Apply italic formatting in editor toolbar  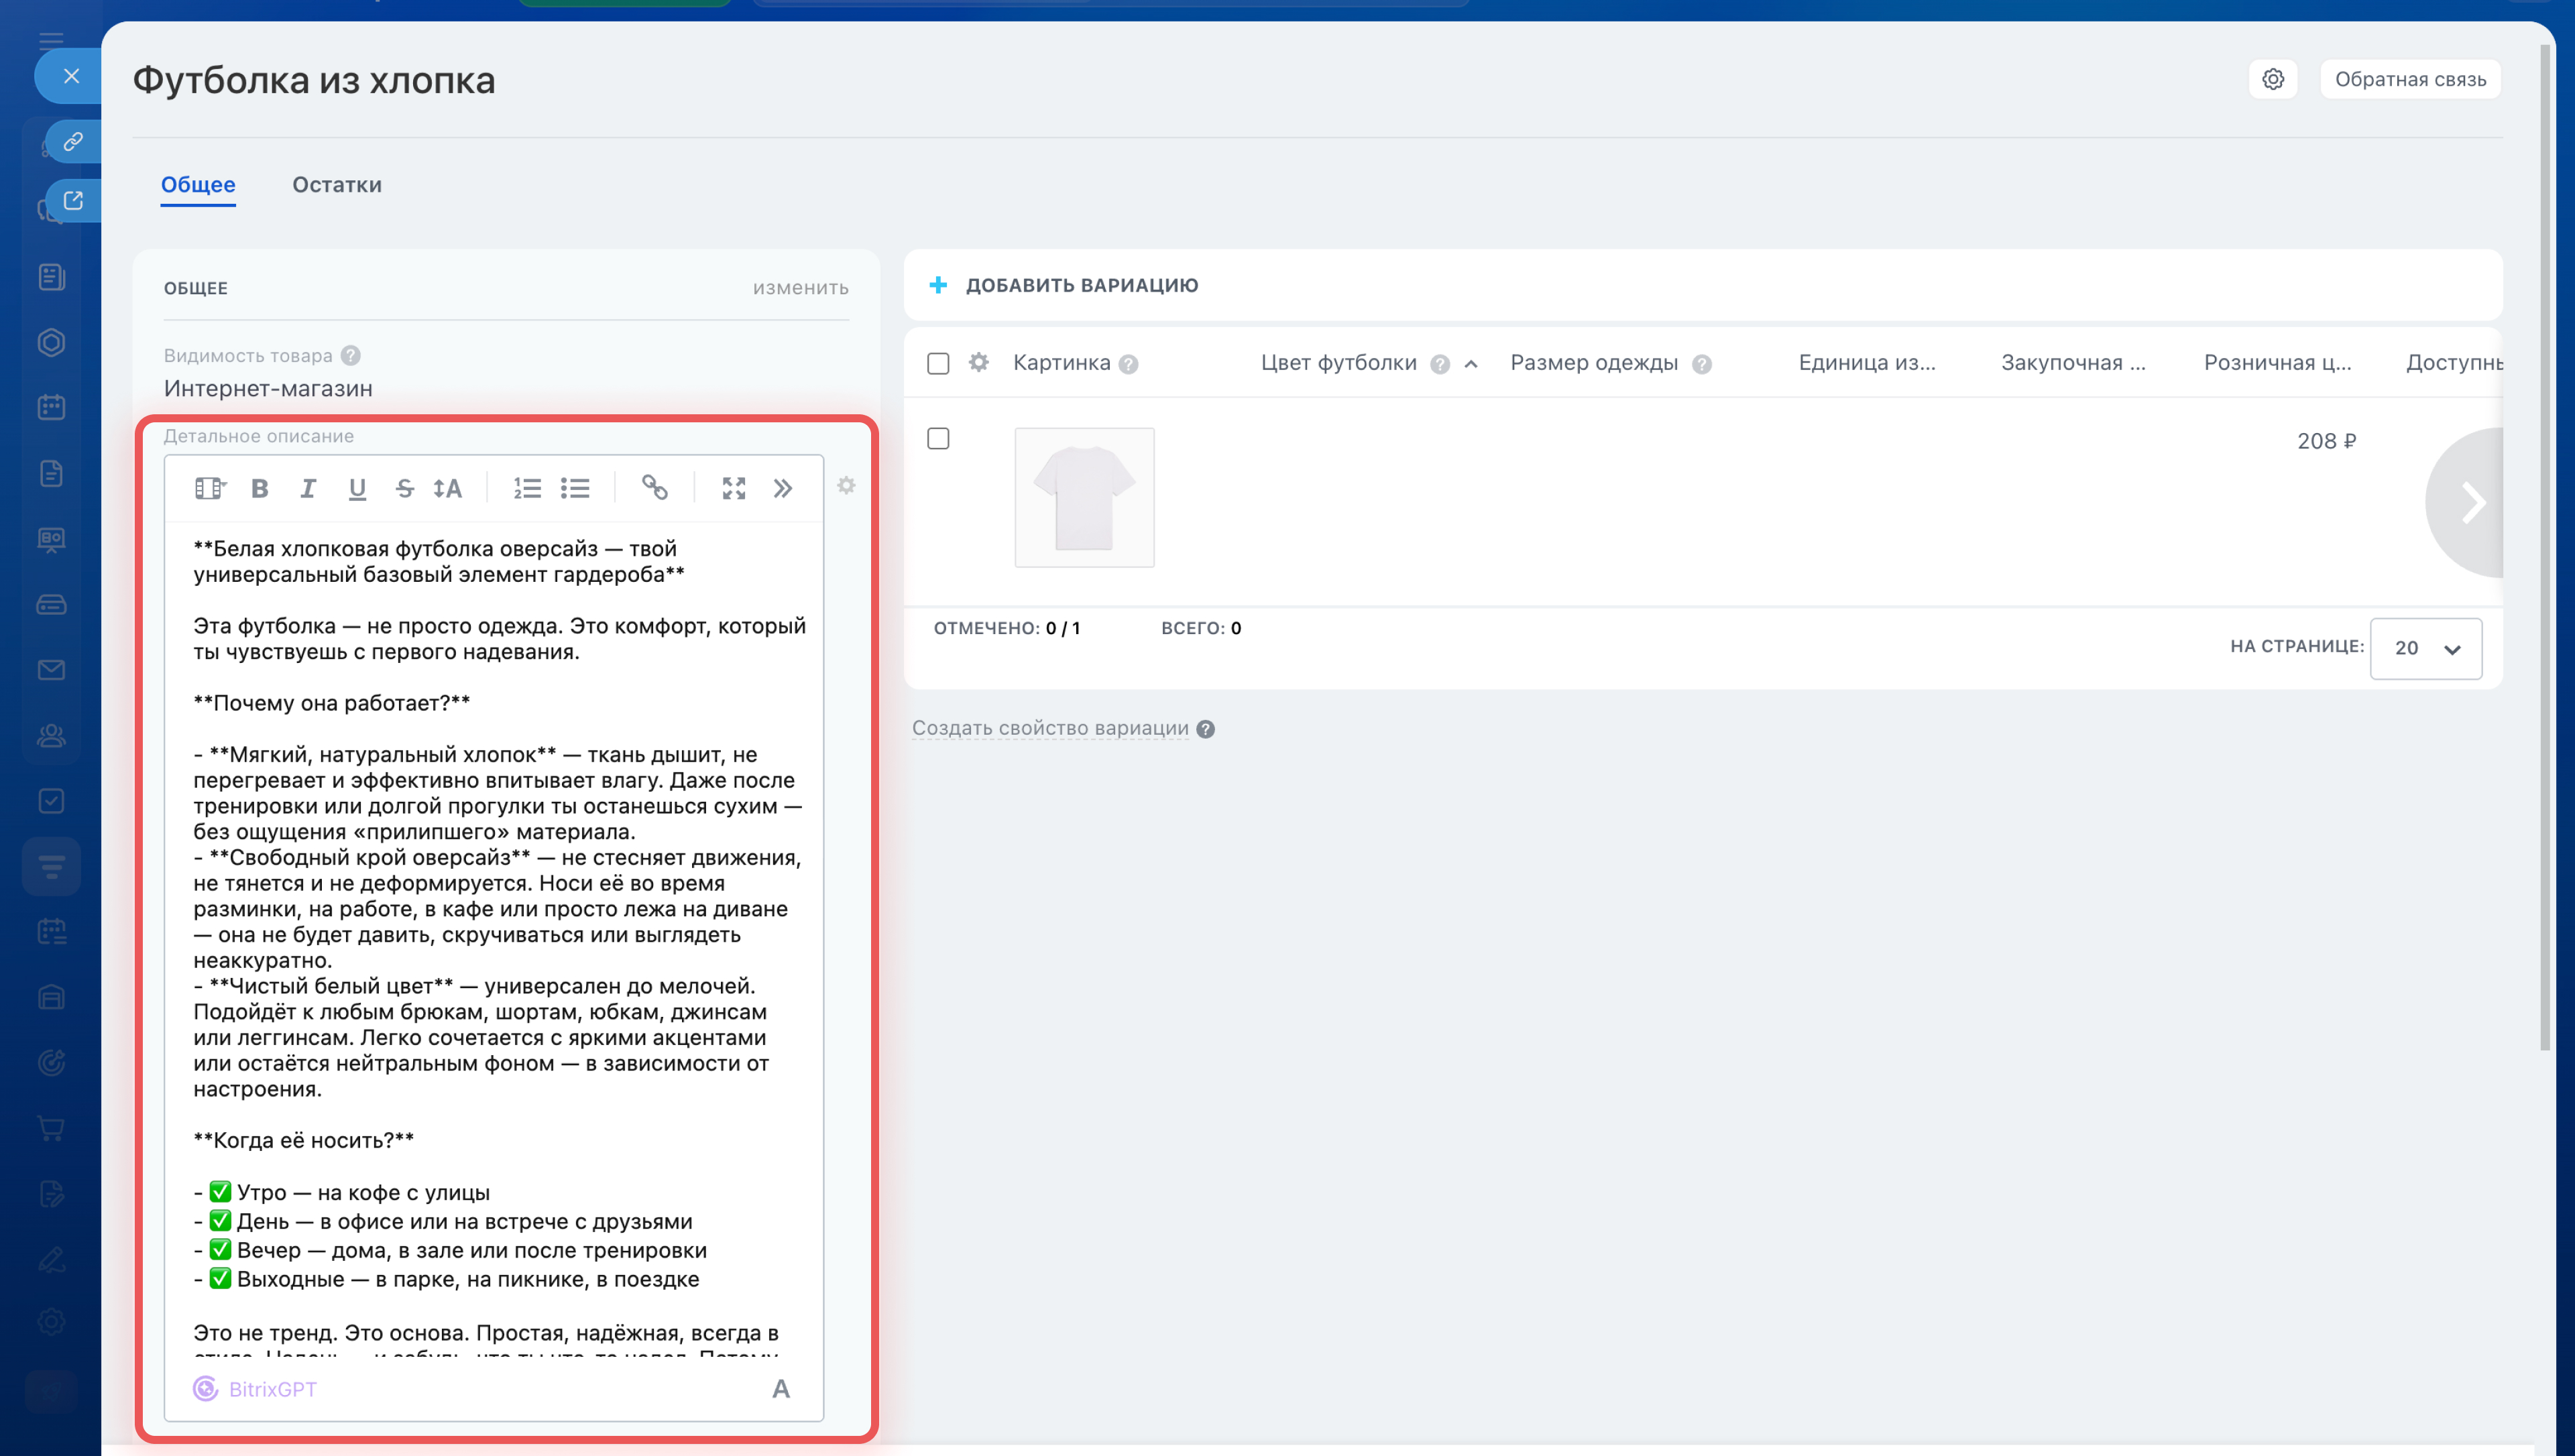(x=308, y=488)
